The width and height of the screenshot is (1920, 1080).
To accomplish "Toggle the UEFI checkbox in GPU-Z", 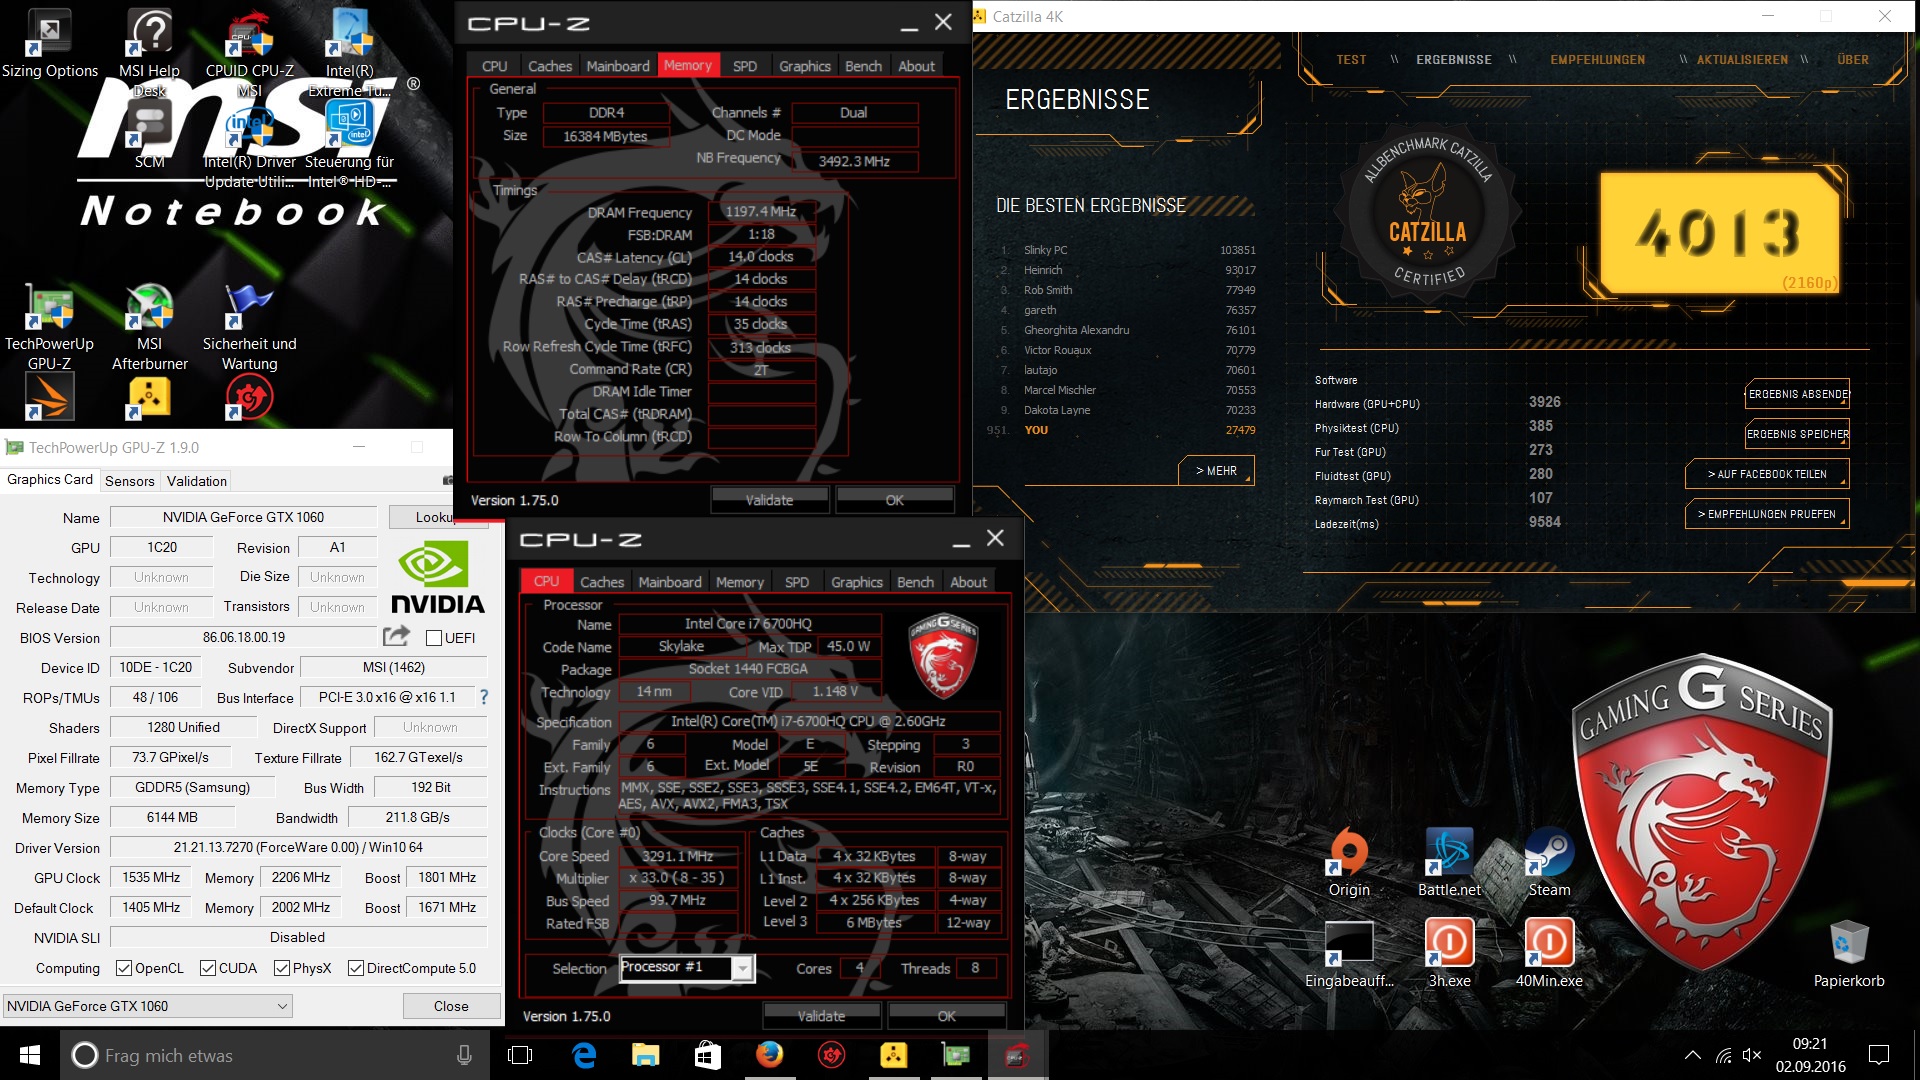I will click(434, 638).
